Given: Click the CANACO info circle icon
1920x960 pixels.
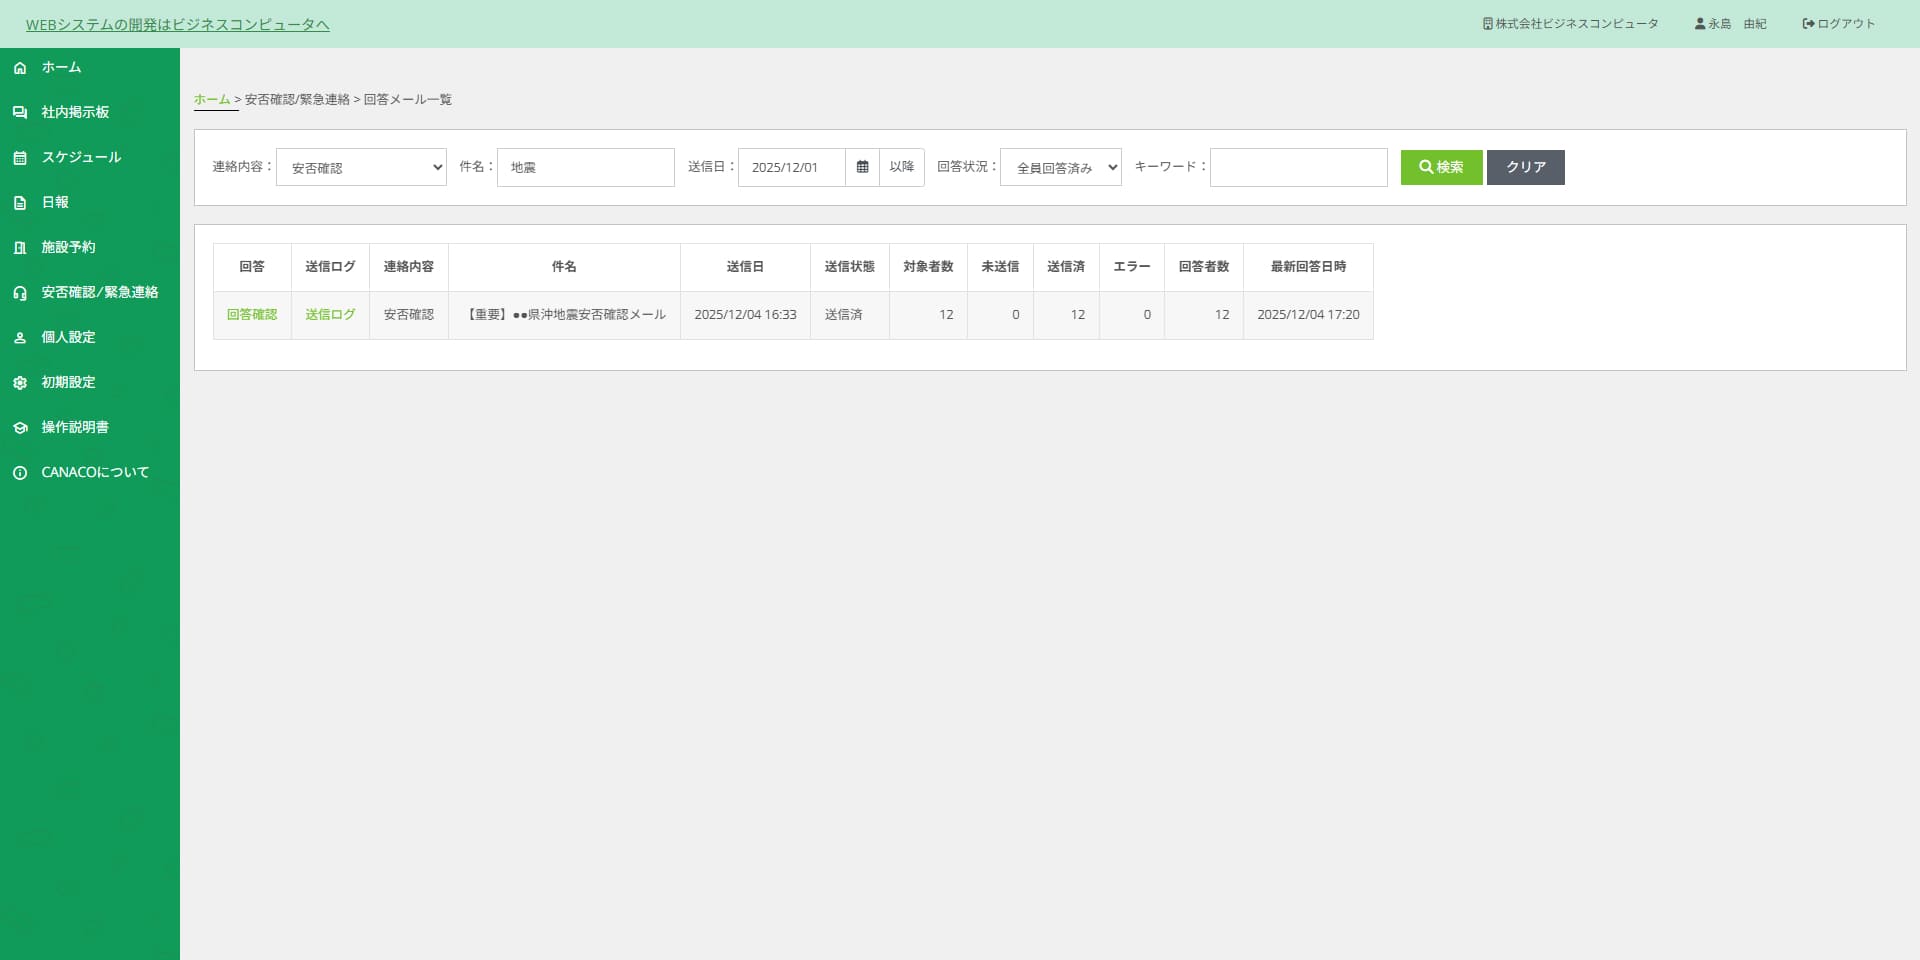Looking at the screenshot, I should 20,473.
